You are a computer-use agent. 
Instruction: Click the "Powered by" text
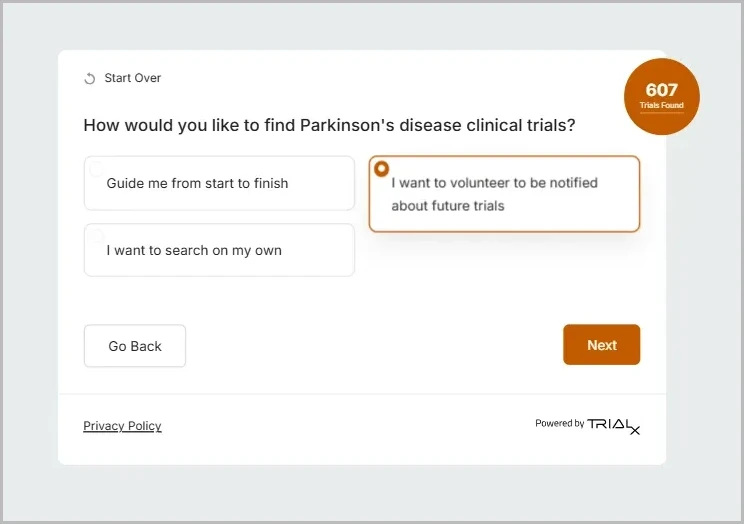(559, 424)
